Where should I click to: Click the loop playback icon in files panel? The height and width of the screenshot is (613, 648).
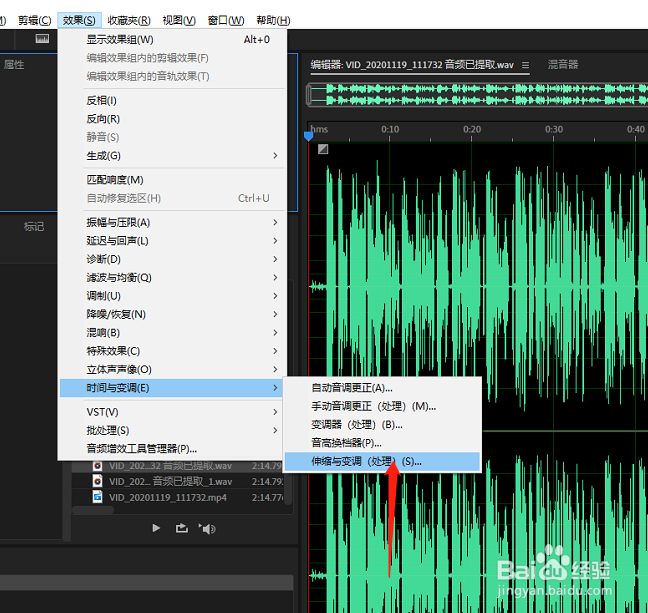(x=181, y=528)
